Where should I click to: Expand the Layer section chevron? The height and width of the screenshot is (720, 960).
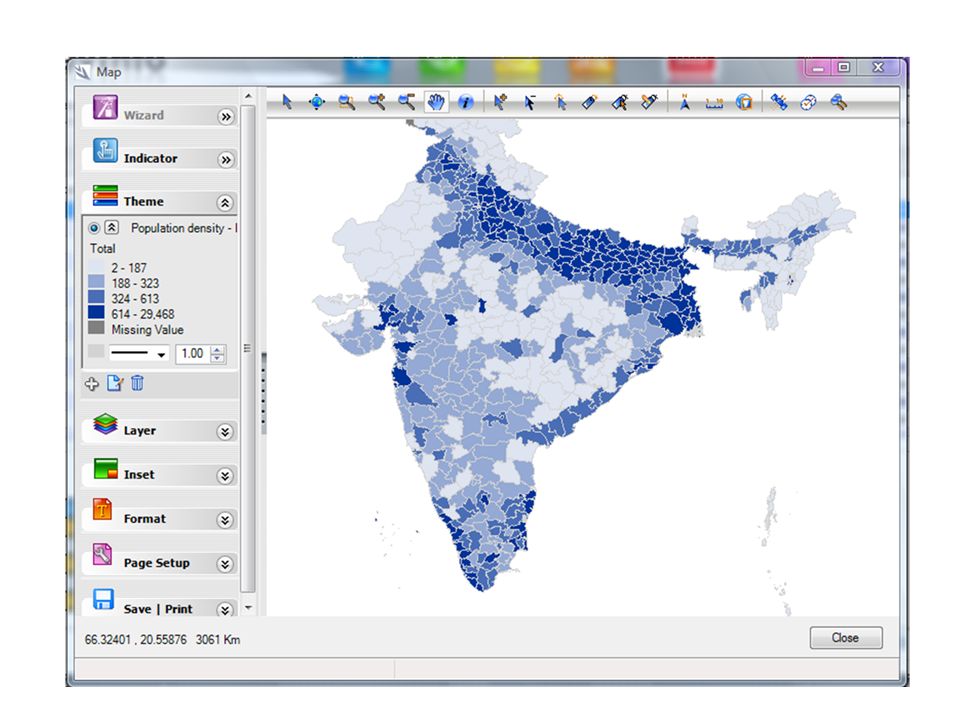pyautogui.click(x=225, y=432)
